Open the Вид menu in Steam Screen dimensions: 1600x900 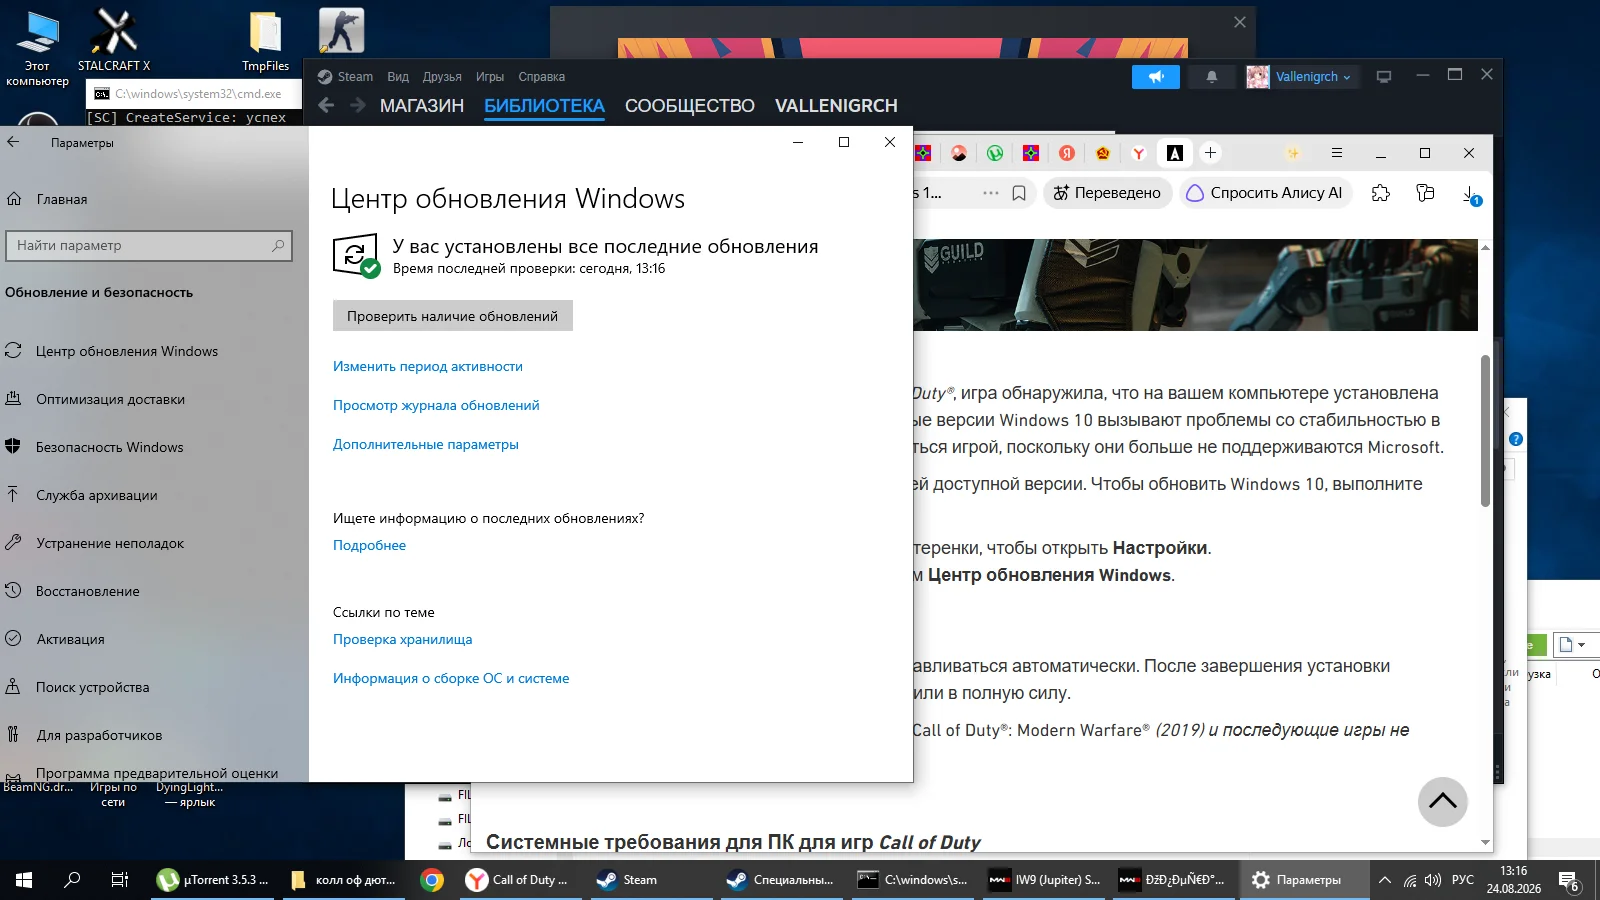398,77
